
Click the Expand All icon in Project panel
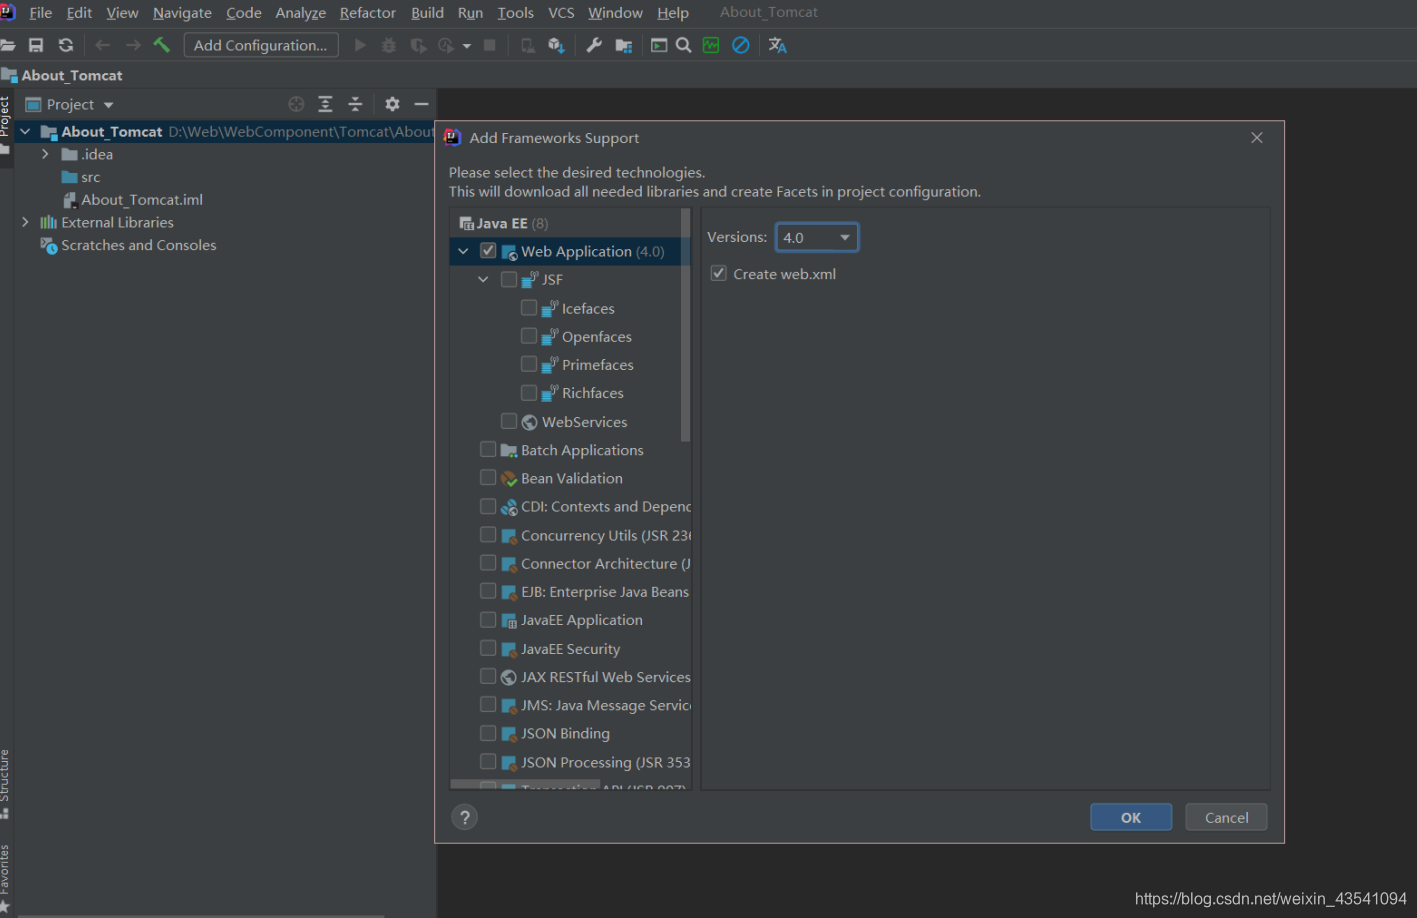point(325,104)
